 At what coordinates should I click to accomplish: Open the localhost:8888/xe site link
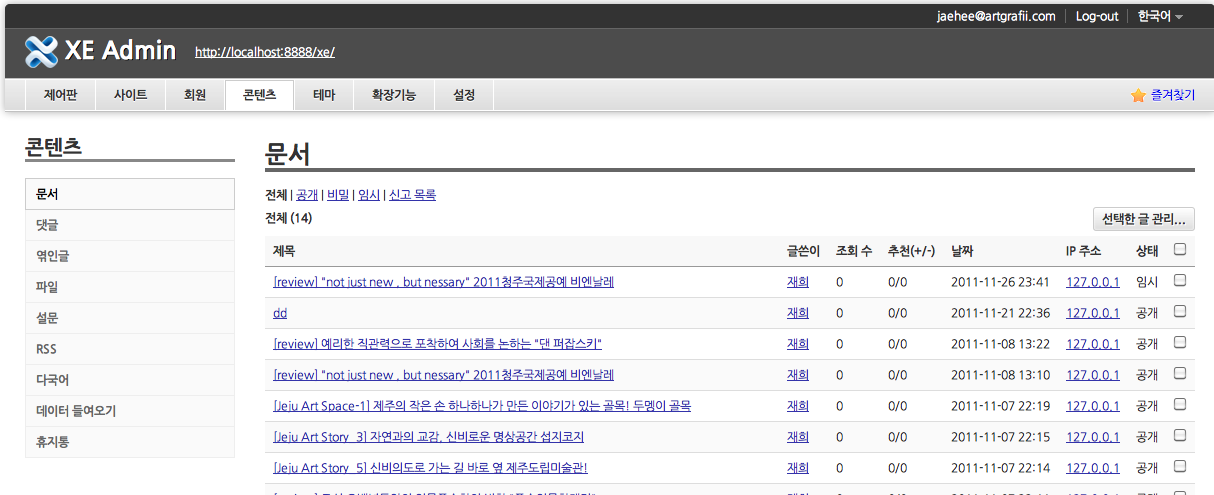click(x=264, y=52)
